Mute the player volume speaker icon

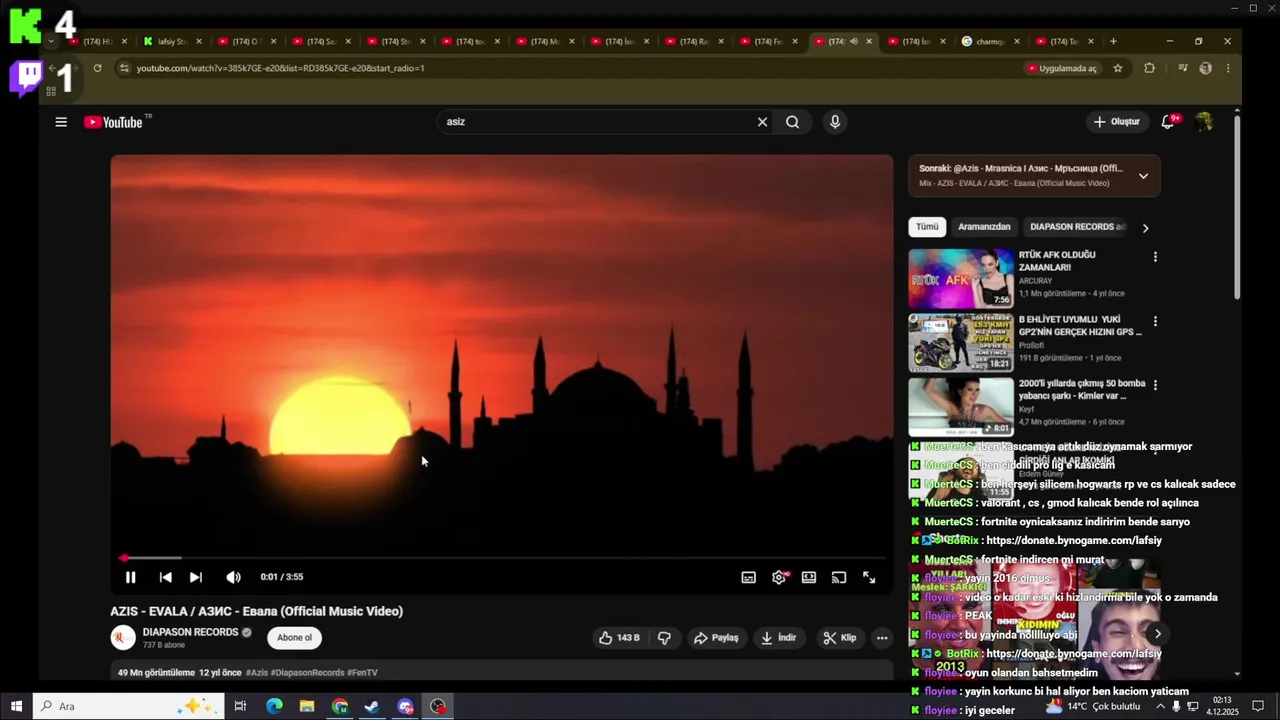click(x=233, y=577)
